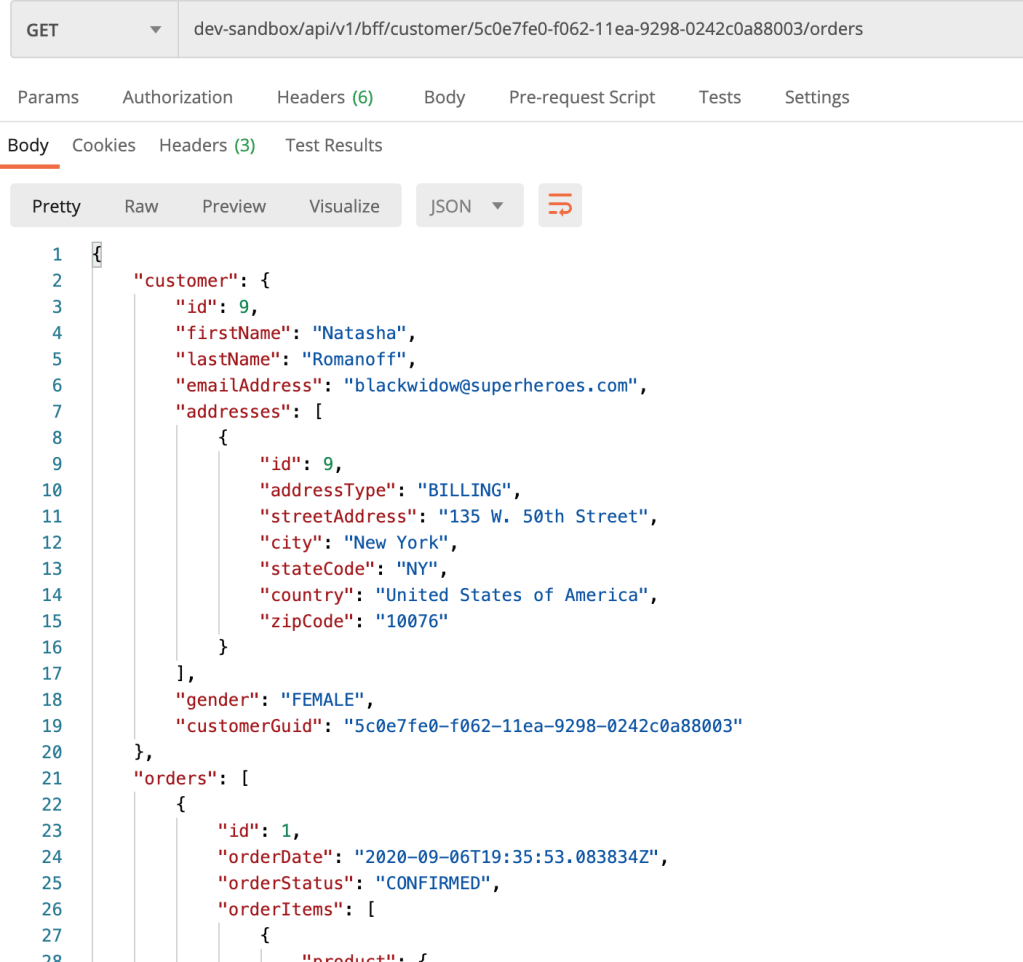Switch to the Params tab
This screenshot has height=962, width=1023.
48,97
